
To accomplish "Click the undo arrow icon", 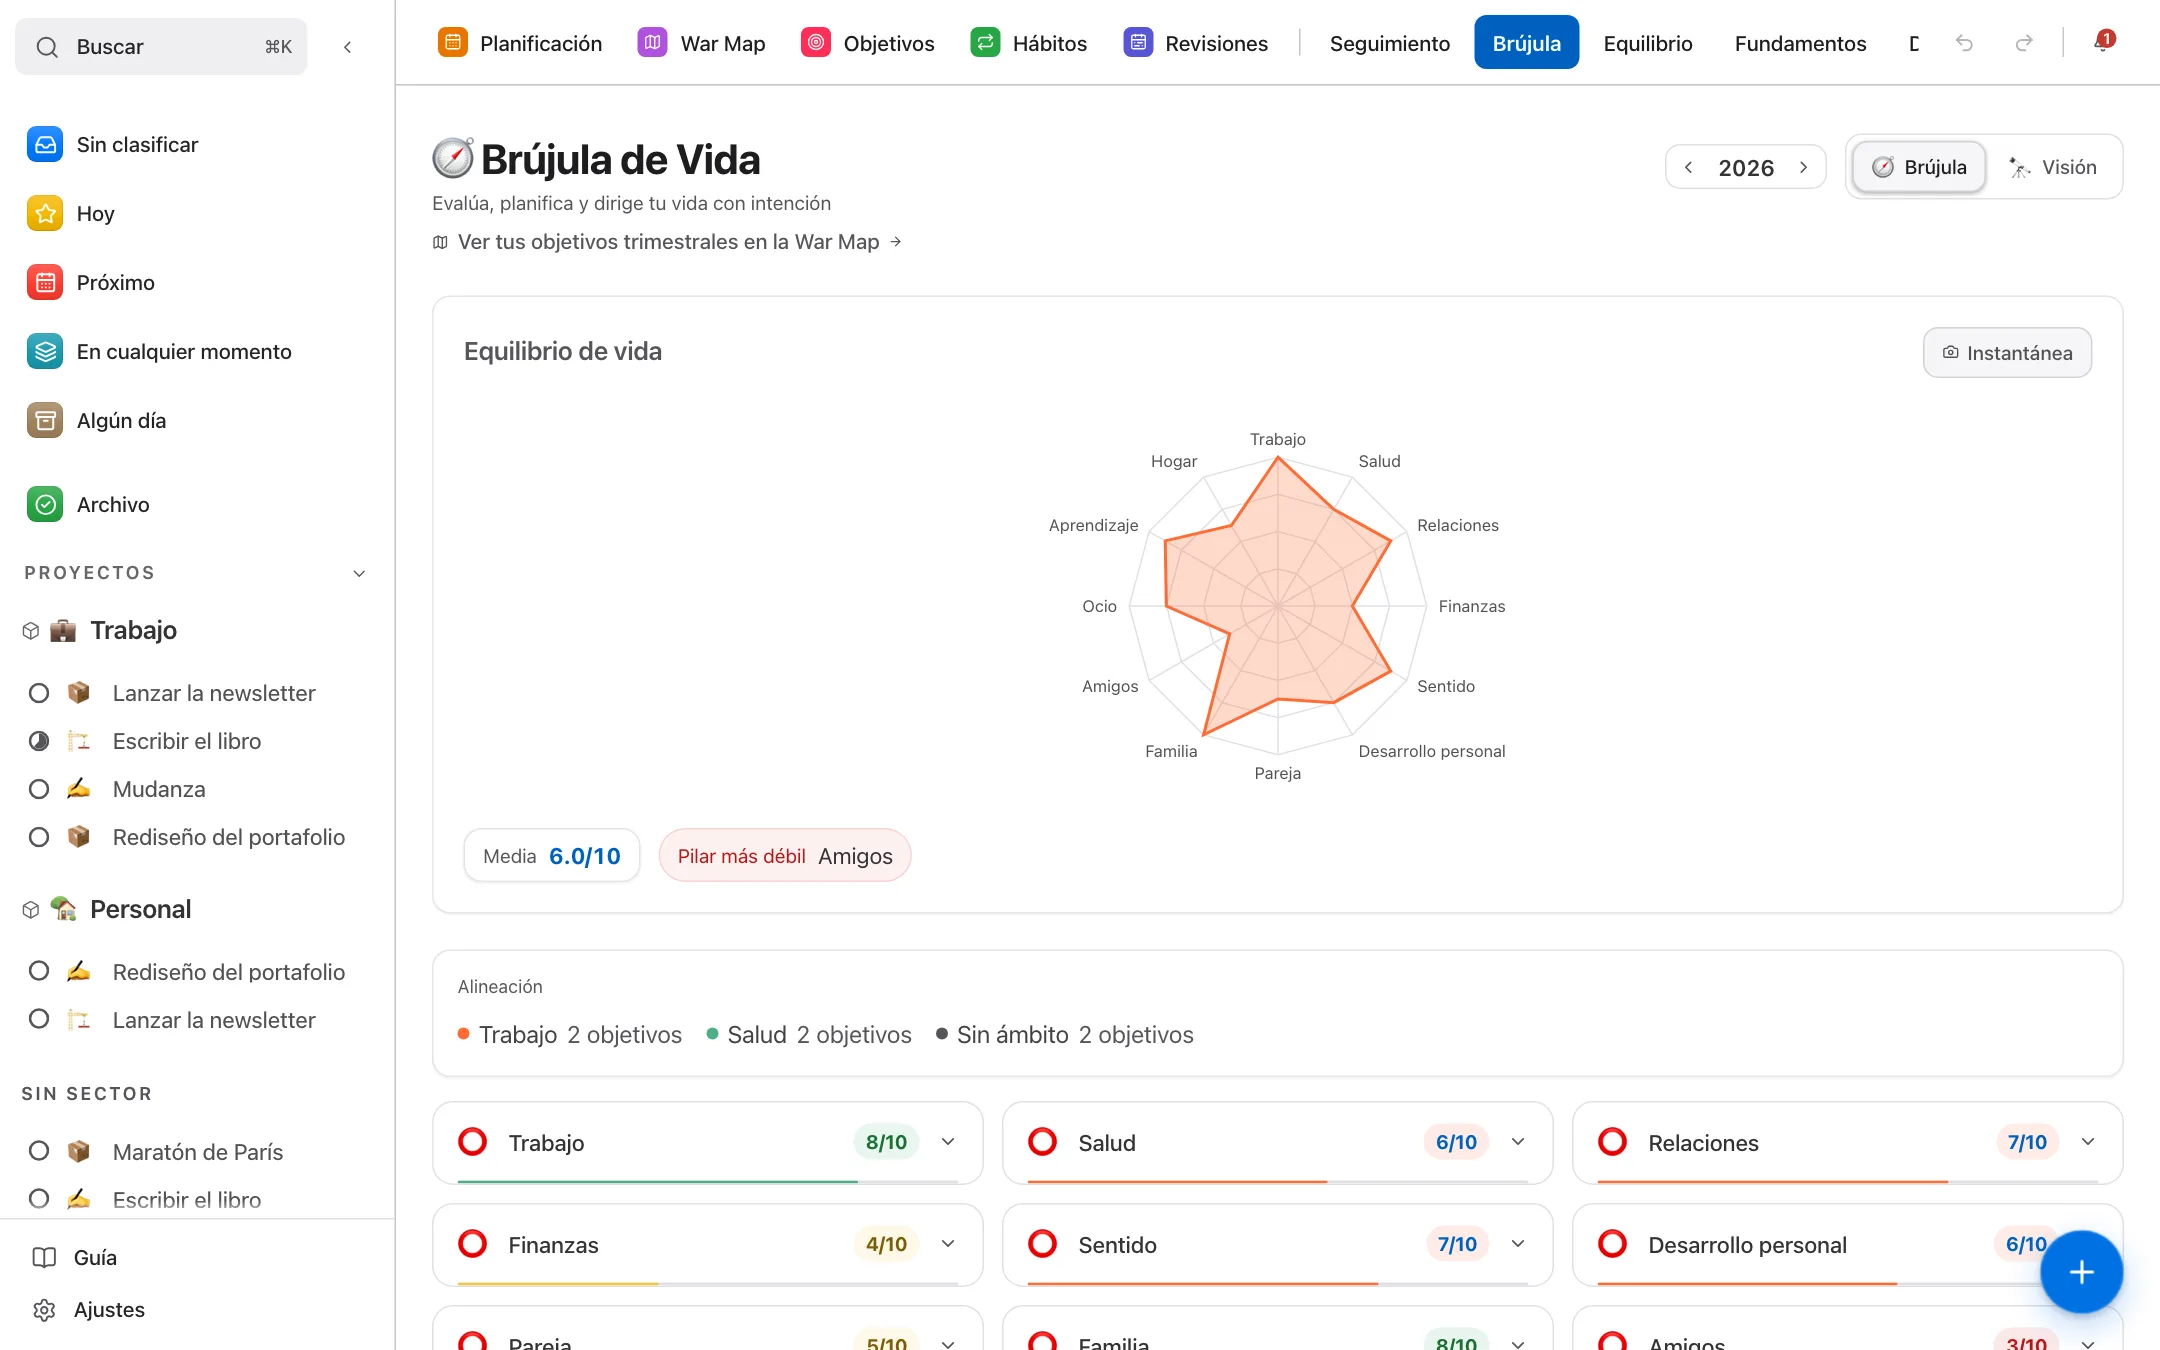I will tap(1964, 43).
